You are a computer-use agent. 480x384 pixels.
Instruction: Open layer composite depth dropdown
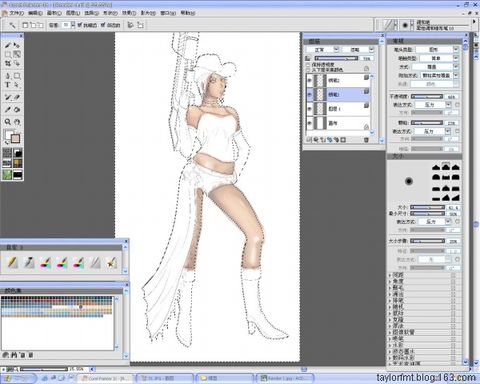[x=357, y=50]
